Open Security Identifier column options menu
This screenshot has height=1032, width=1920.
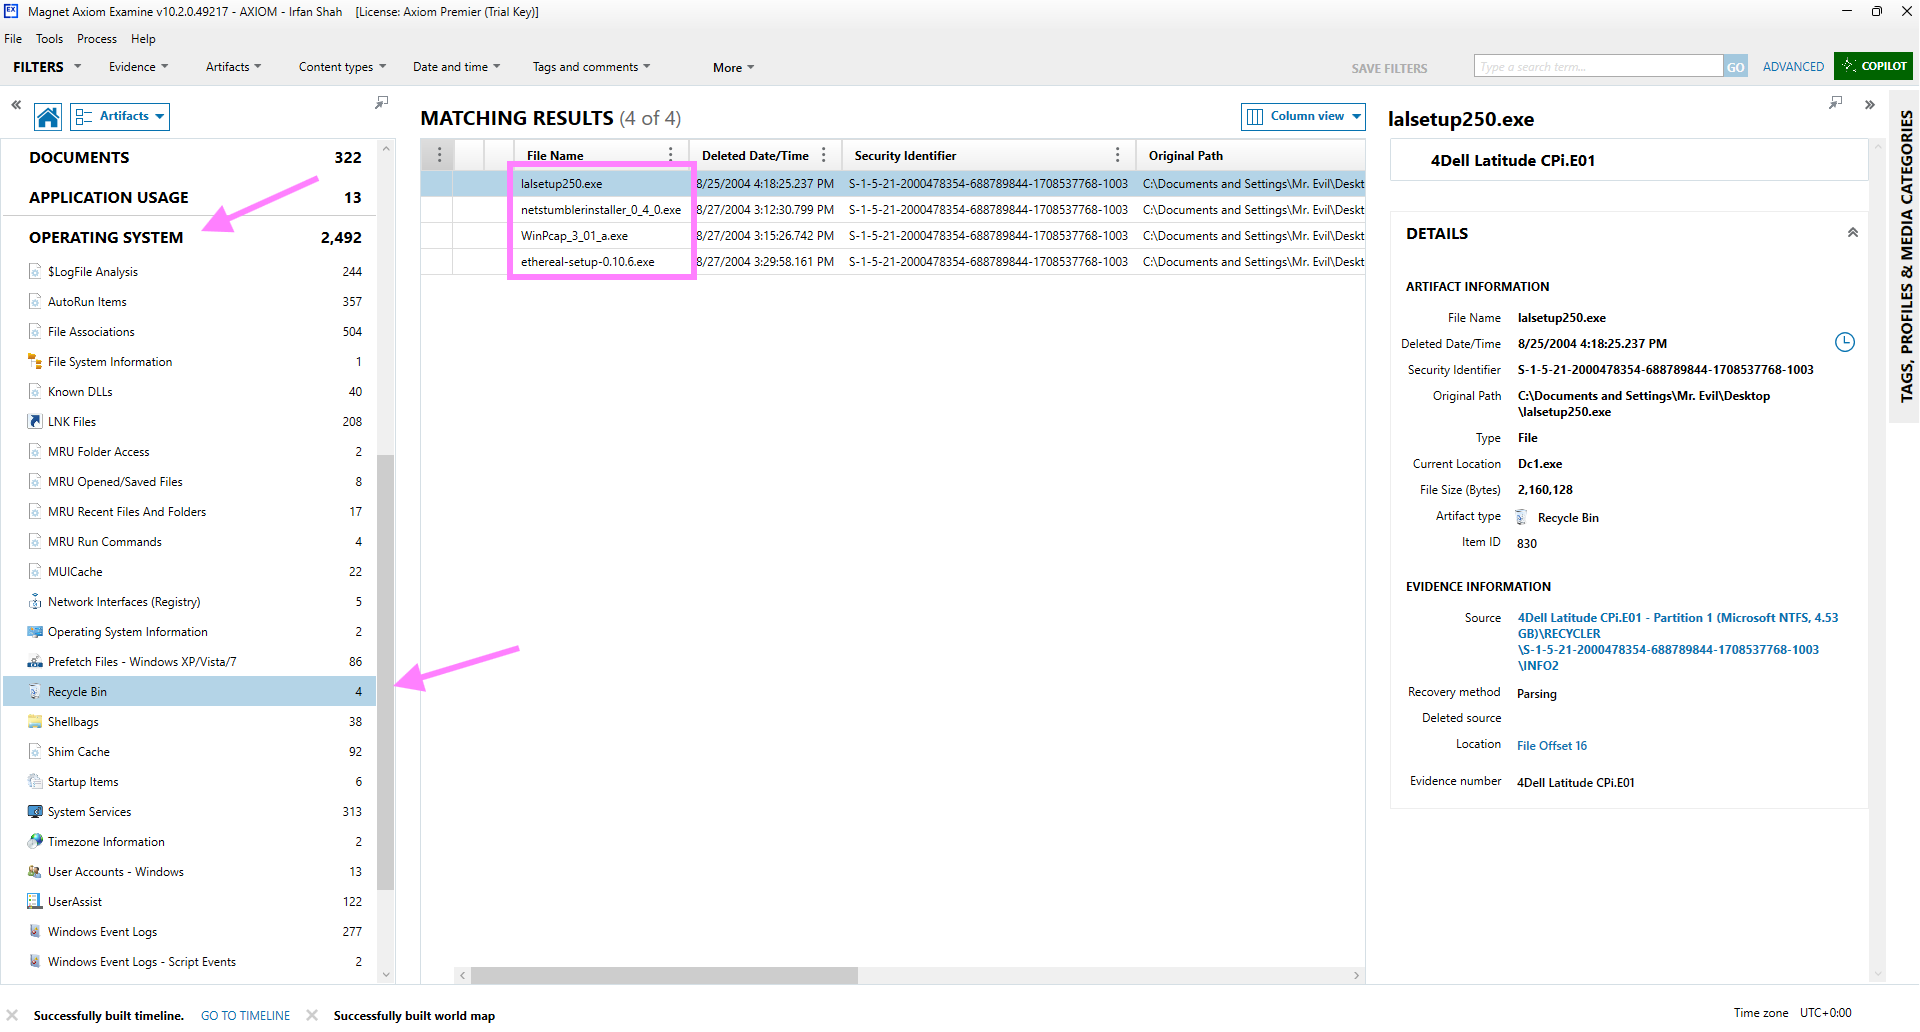(1117, 155)
